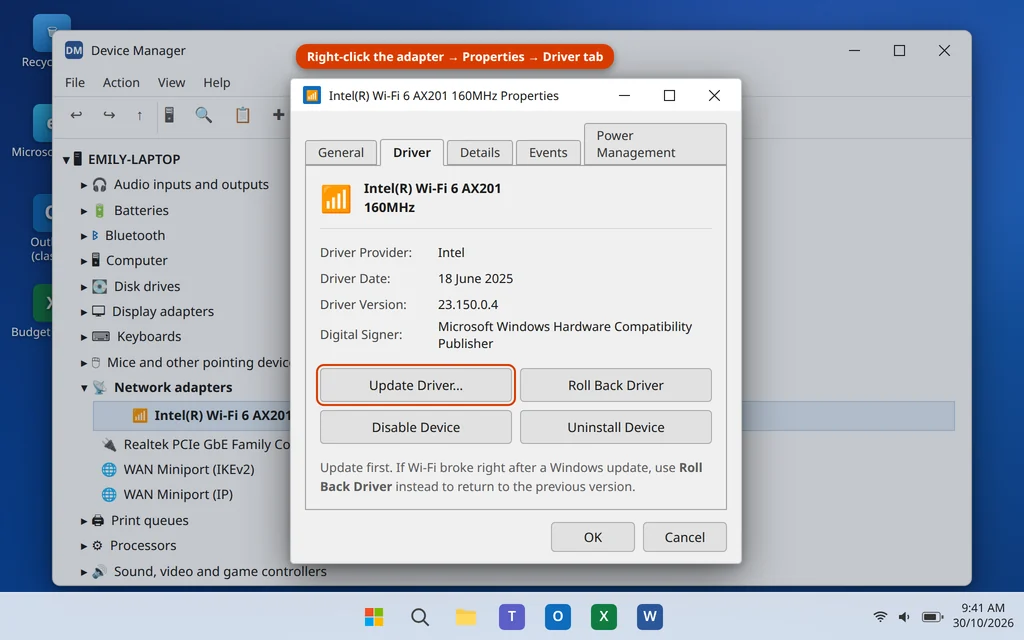
Task: Open Excel from the taskbar
Action: pos(603,616)
